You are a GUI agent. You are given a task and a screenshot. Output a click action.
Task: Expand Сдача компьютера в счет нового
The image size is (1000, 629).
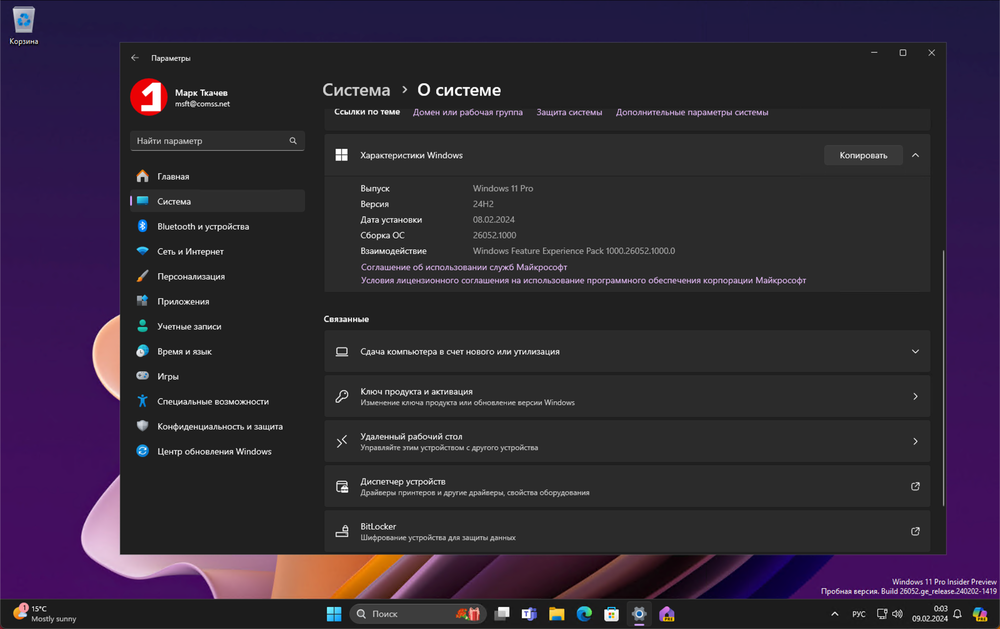pyautogui.click(x=915, y=351)
